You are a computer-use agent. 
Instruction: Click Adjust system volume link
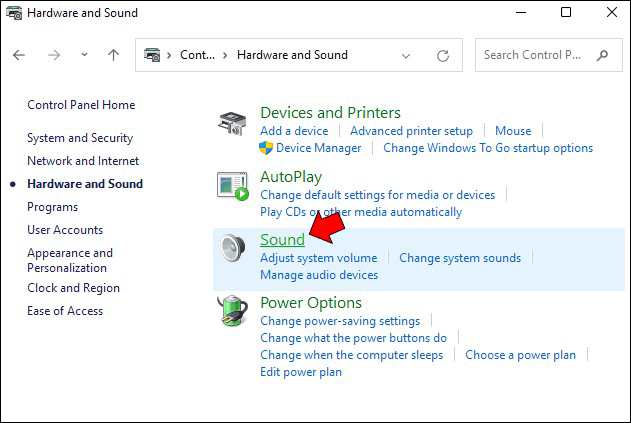pyautogui.click(x=318, y=258)
